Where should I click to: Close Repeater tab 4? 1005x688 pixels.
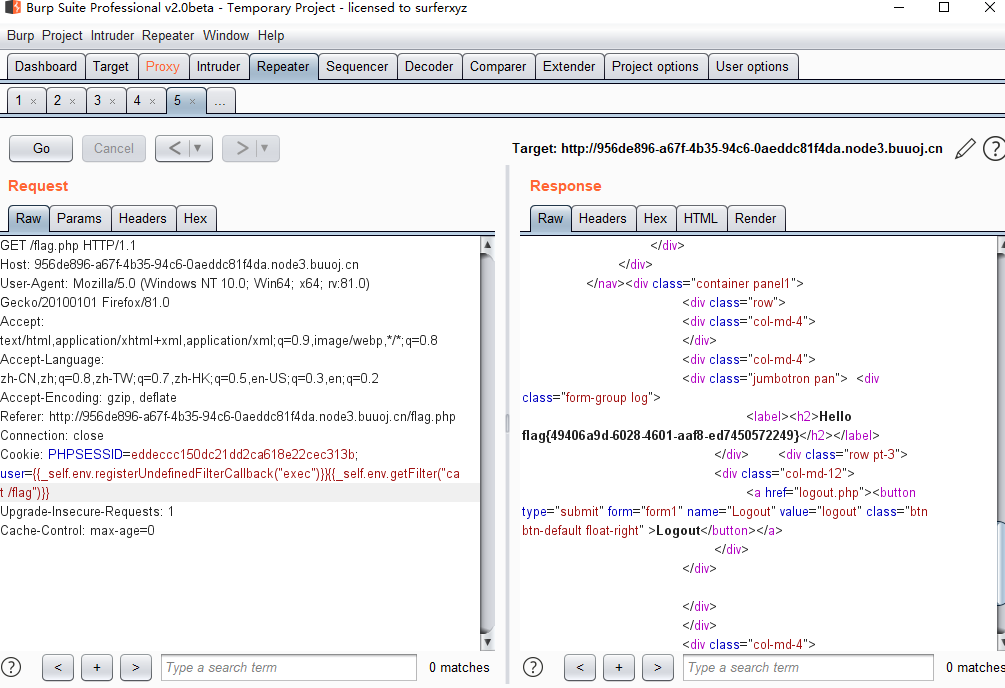click(152, 101)
